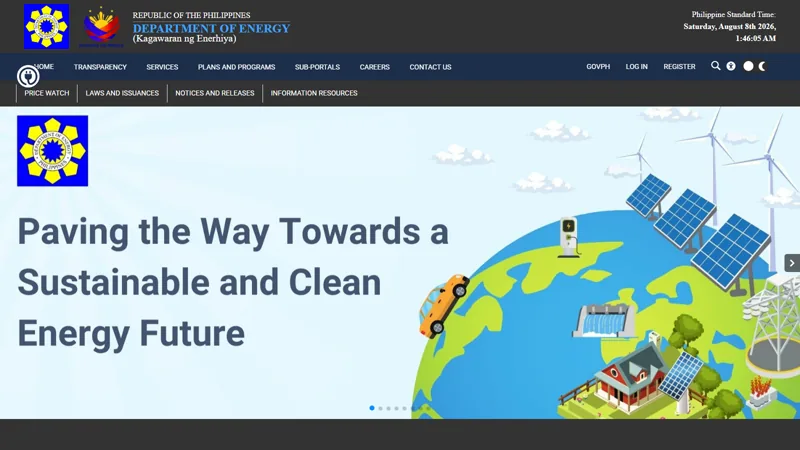The image size is (800, 450).
Task: Open the CONTACT US page
Action: point(430,67)
